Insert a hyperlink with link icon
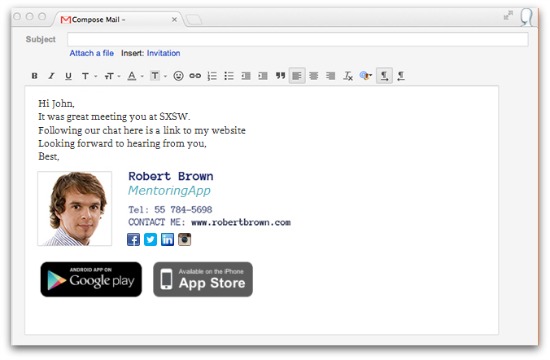This screenshot has height=360, width=550. click(195, 76)
